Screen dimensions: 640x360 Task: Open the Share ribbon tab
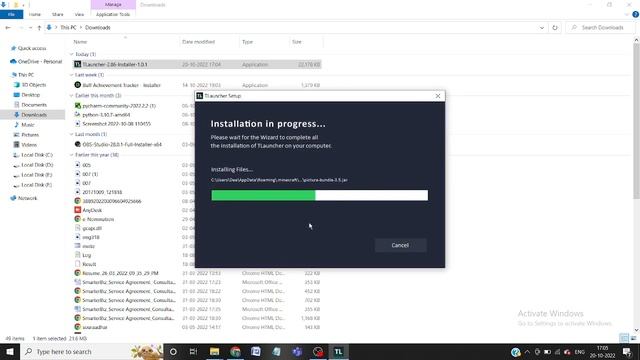point(58,14)
